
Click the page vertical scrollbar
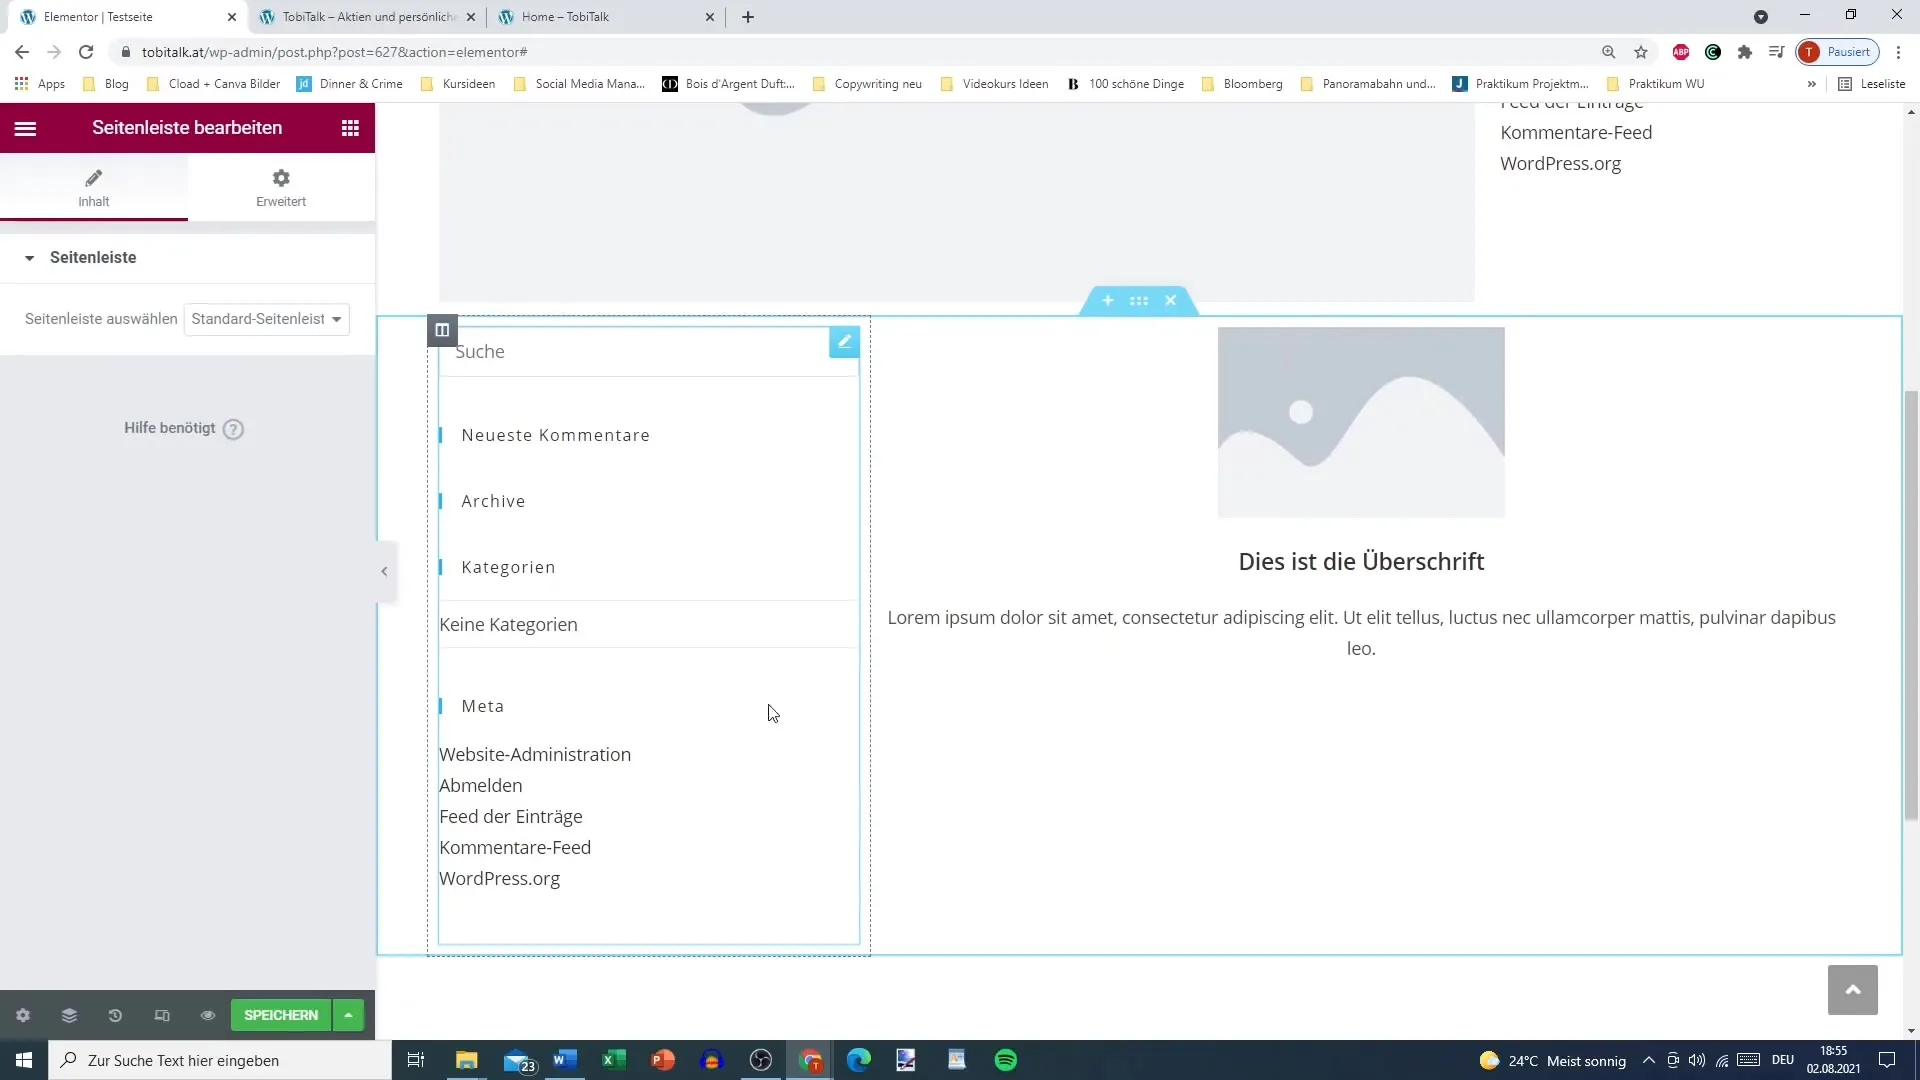1911,604
